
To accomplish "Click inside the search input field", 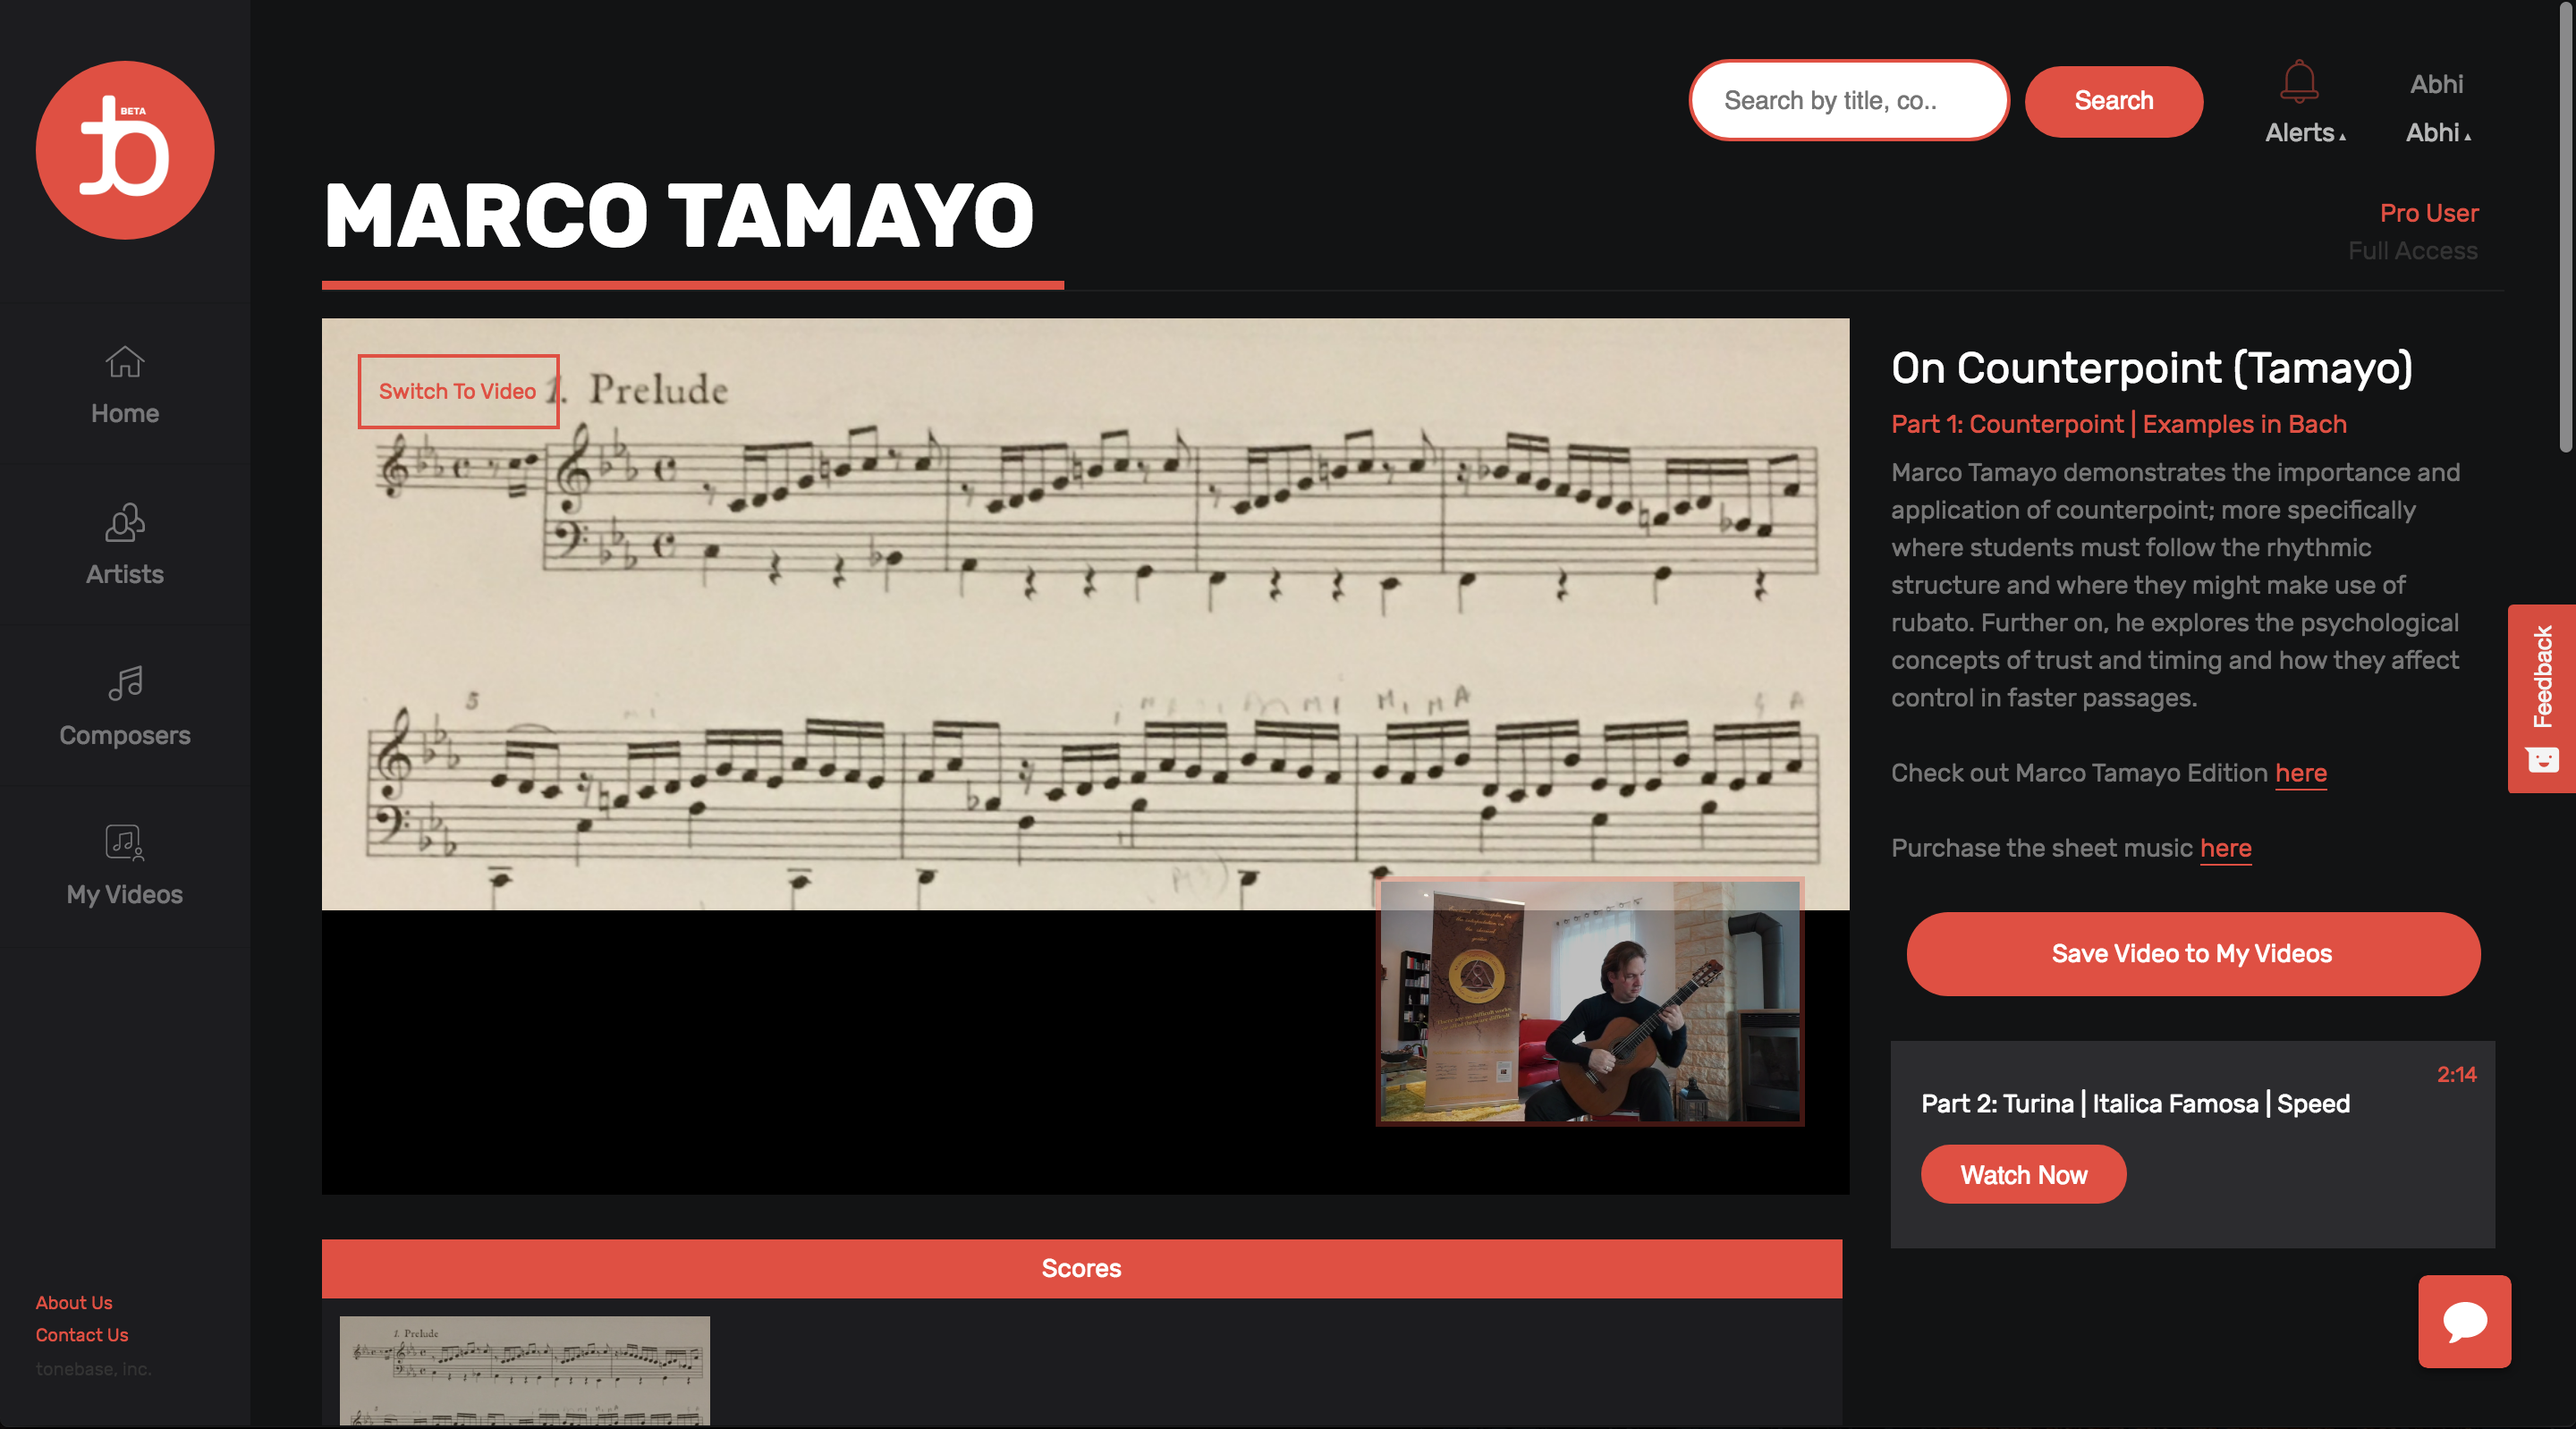I will (x=1847, y=100).
